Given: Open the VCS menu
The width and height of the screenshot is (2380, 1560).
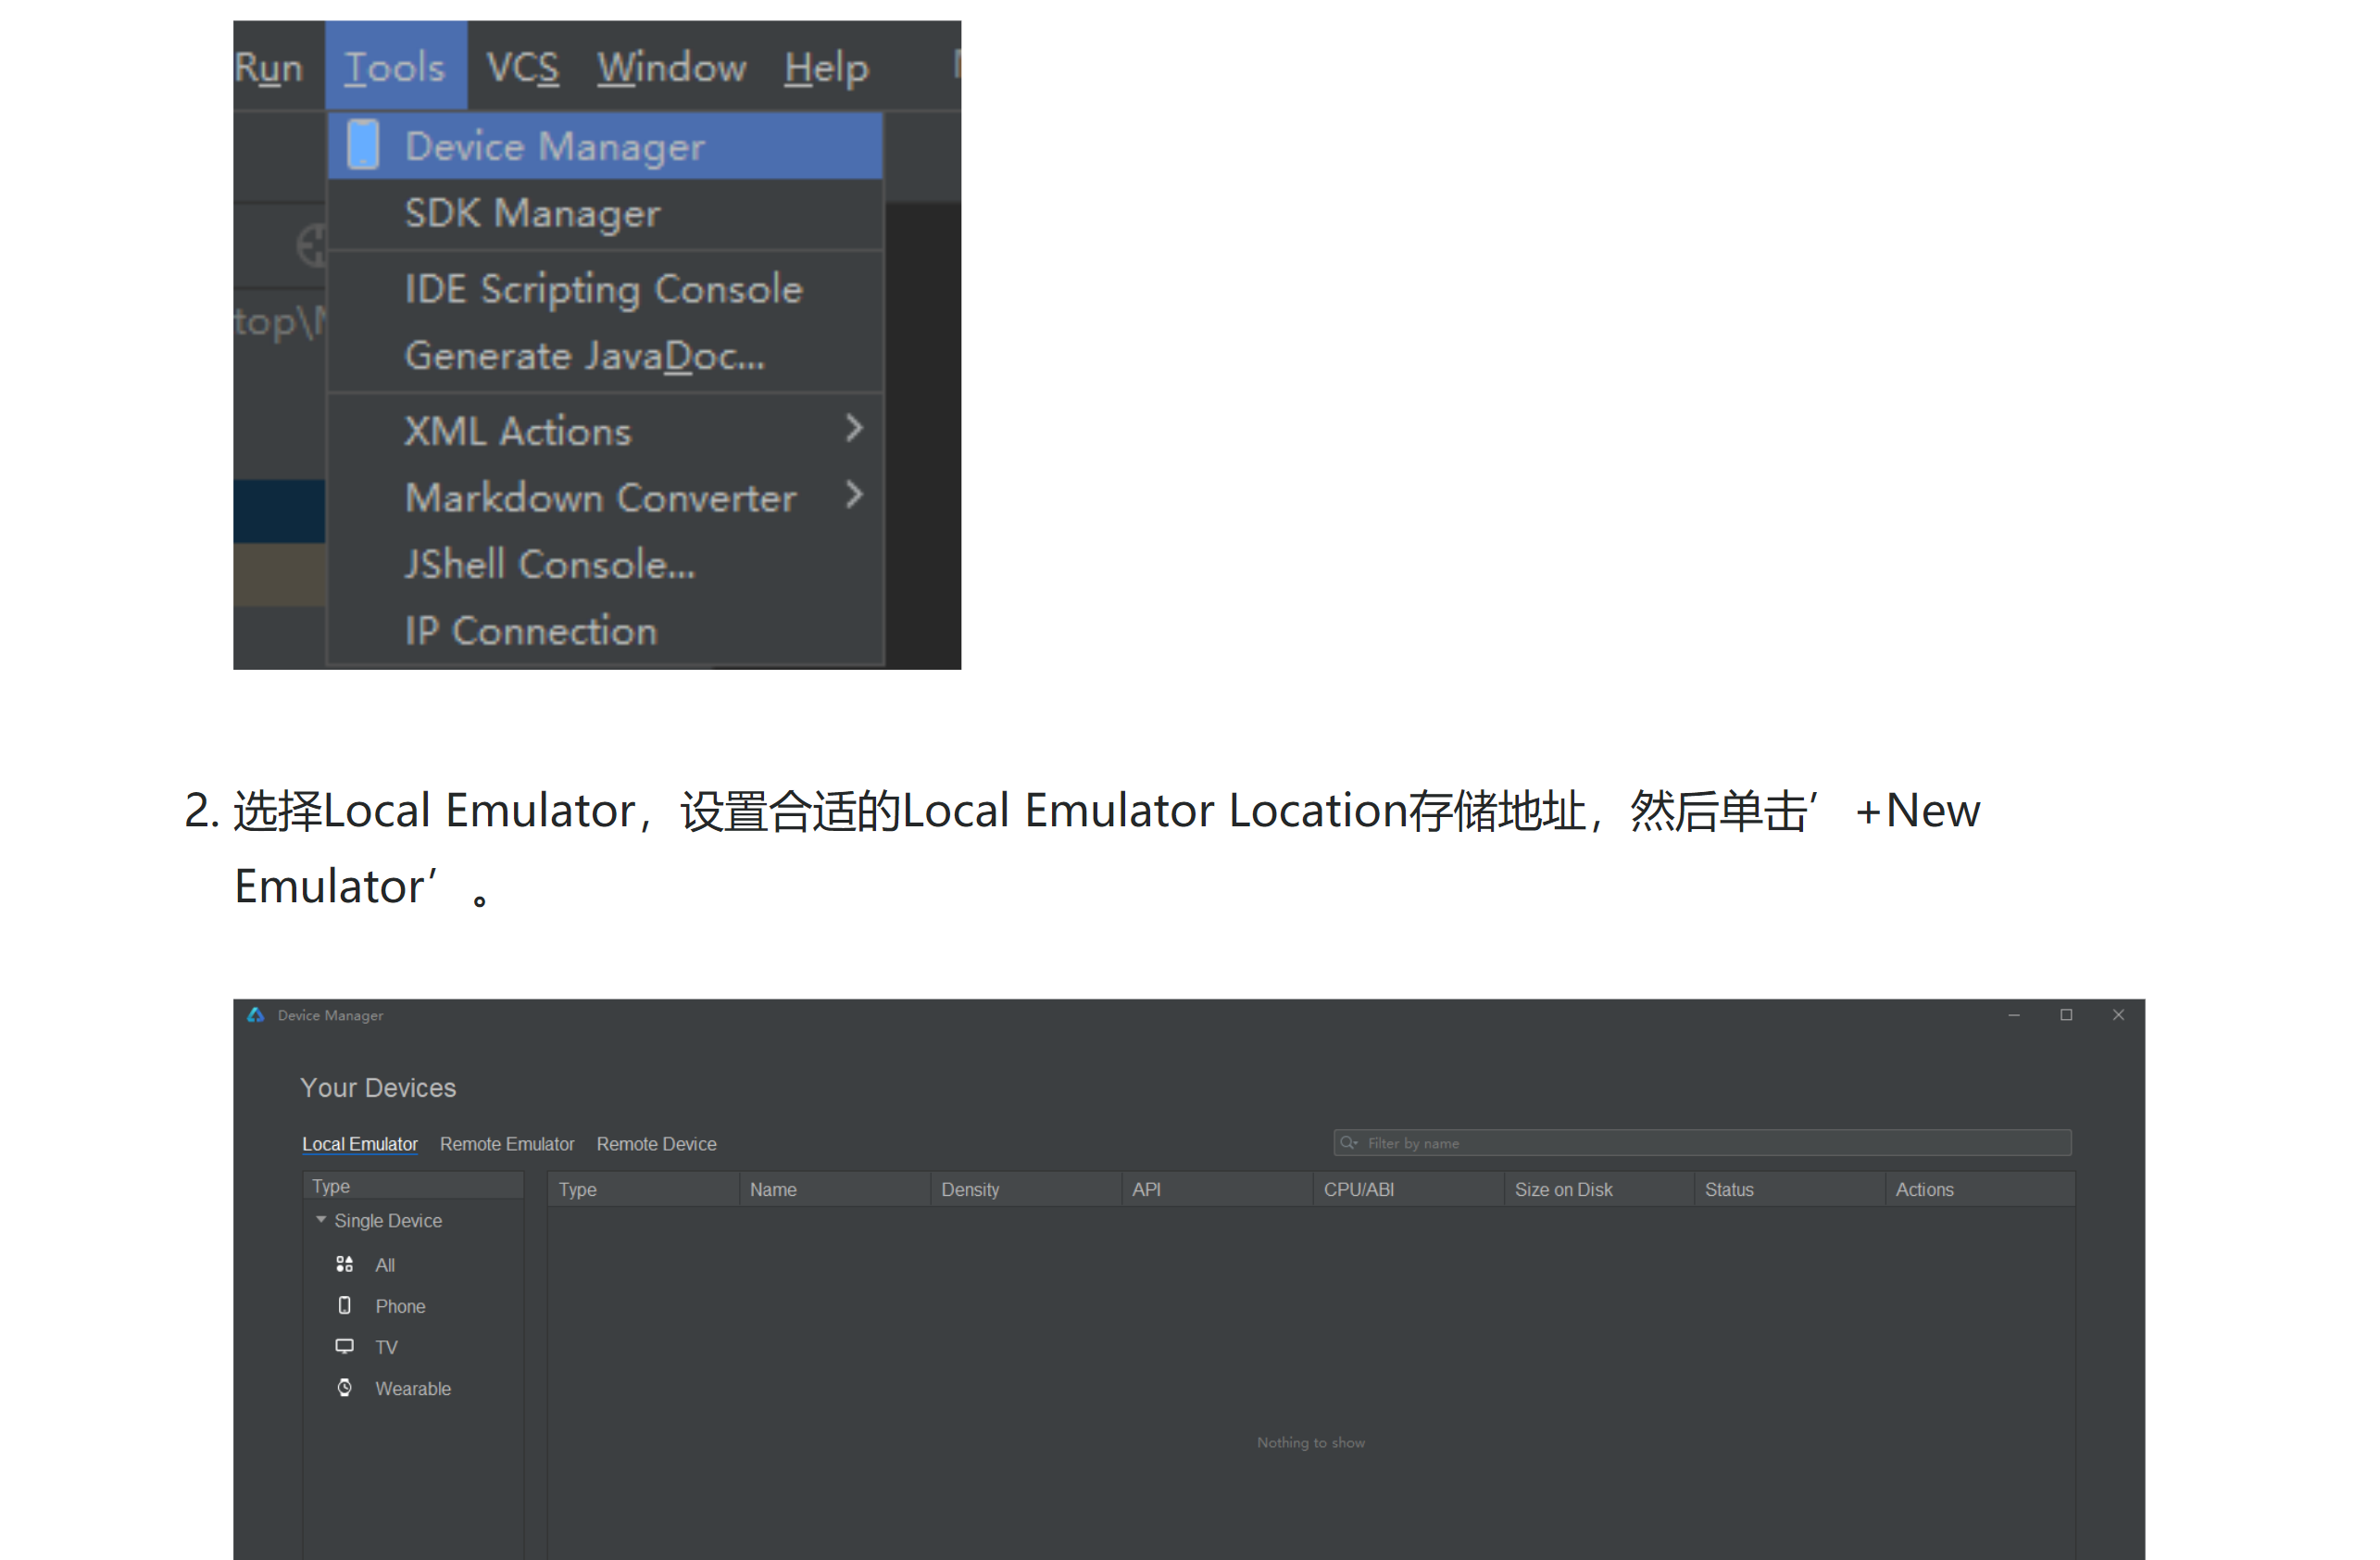Looking at the screenshot, I should tap(522, 67).
